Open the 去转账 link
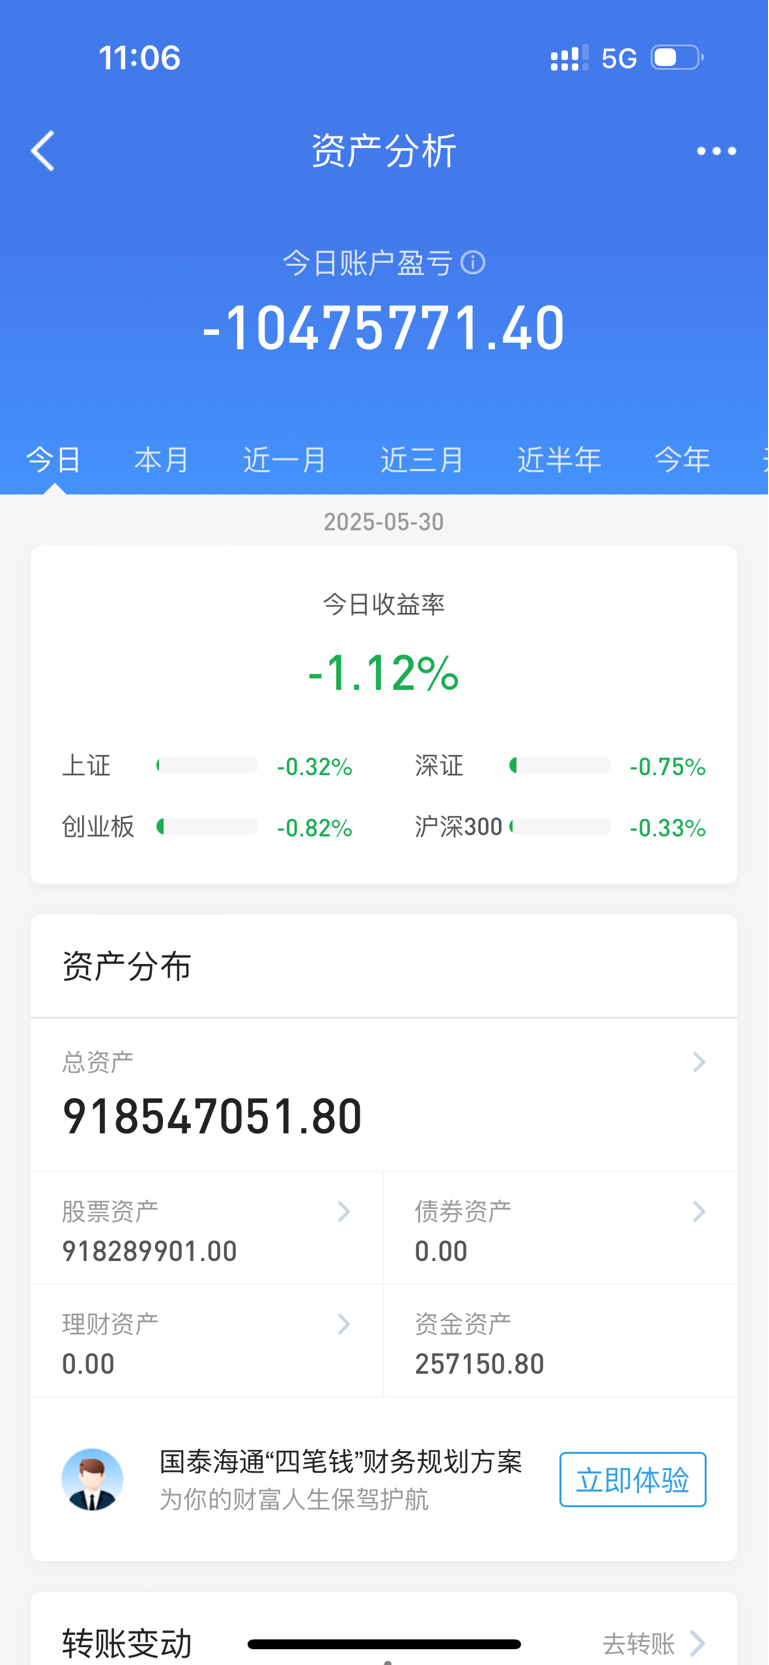The height and width of the screenshot is (1665, 769). click(638, 1643)
